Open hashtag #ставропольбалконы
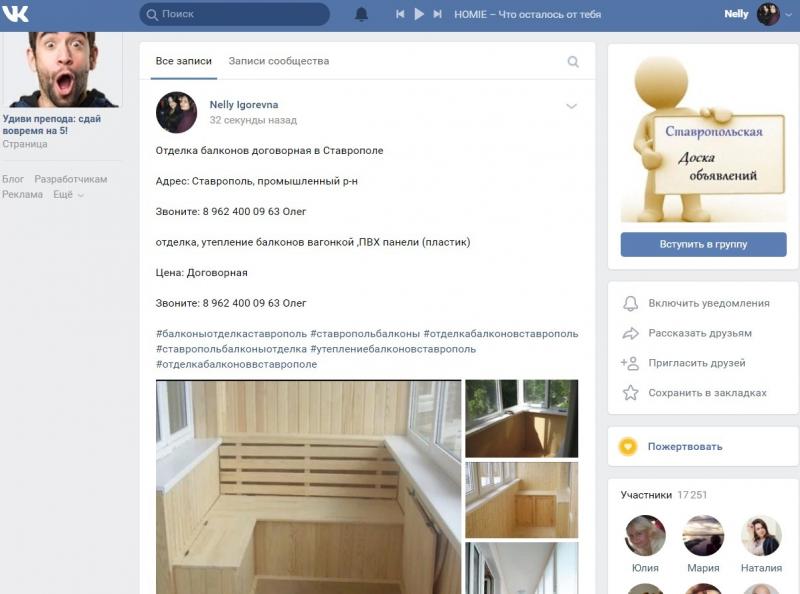Viewport: 800px width, 594px height. click(365, 334)
